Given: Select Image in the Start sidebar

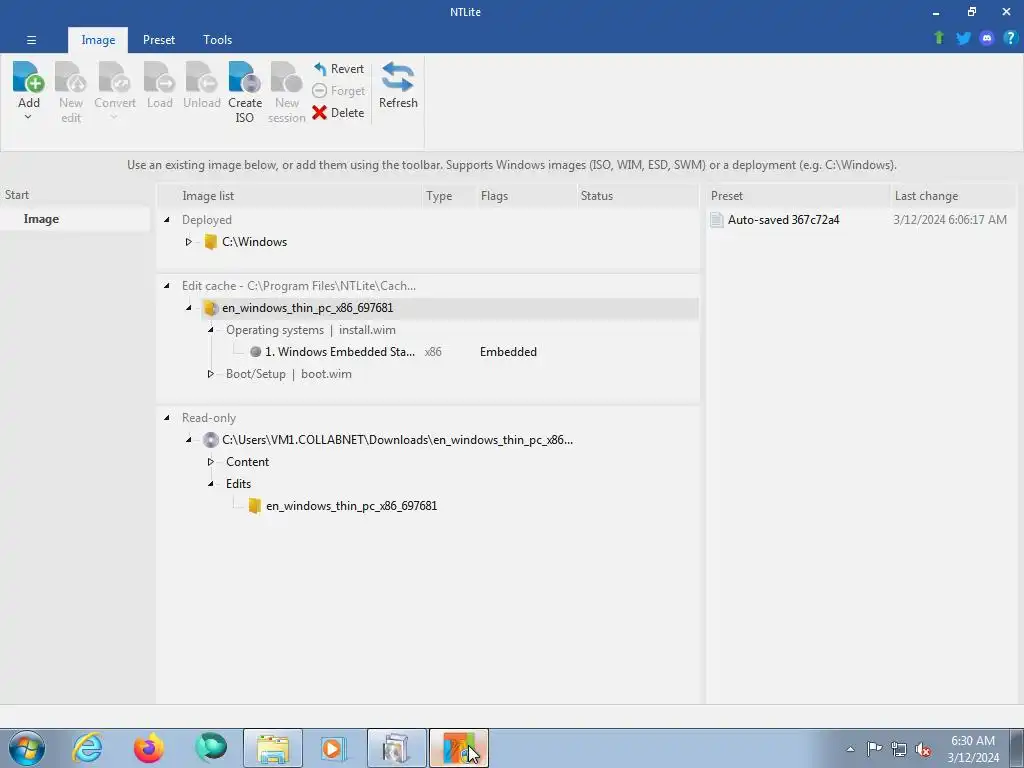Looking at the screenshot, I should point(75,219).
